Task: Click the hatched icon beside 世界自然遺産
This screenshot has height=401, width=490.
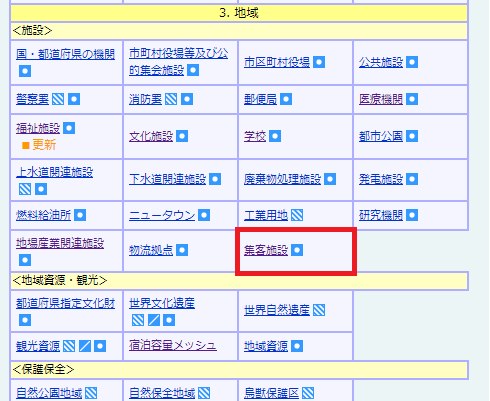Action: 319,310
